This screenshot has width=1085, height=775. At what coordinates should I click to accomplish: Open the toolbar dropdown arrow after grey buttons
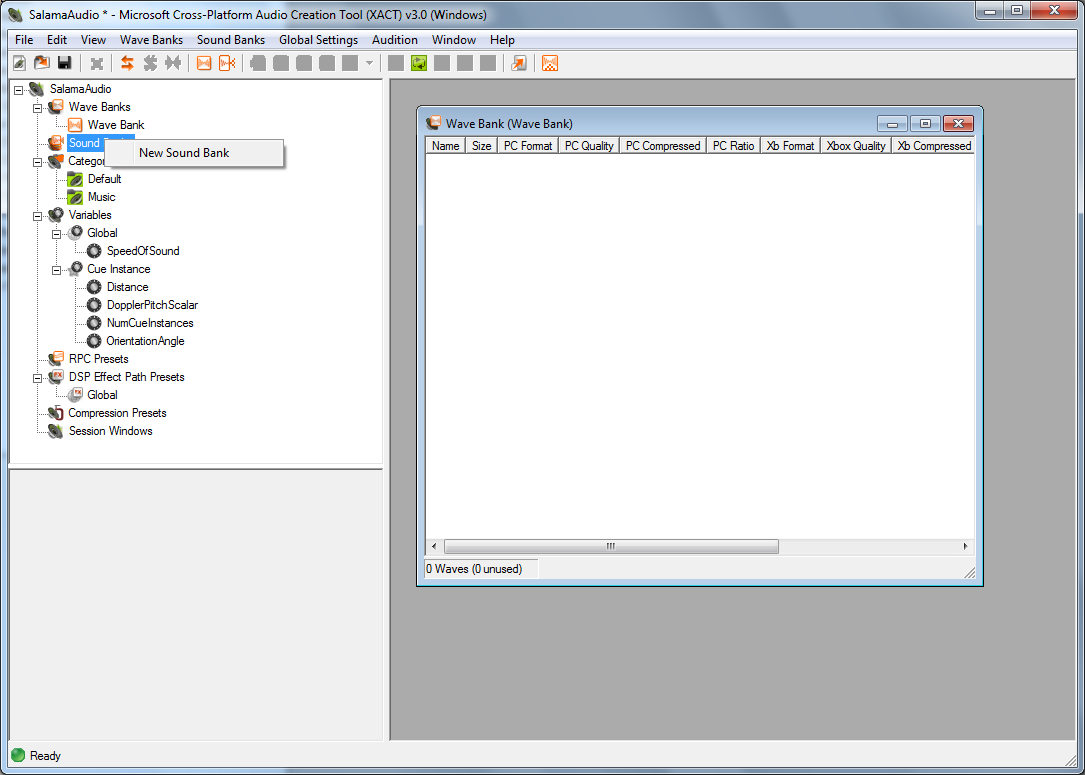[369, 64]
